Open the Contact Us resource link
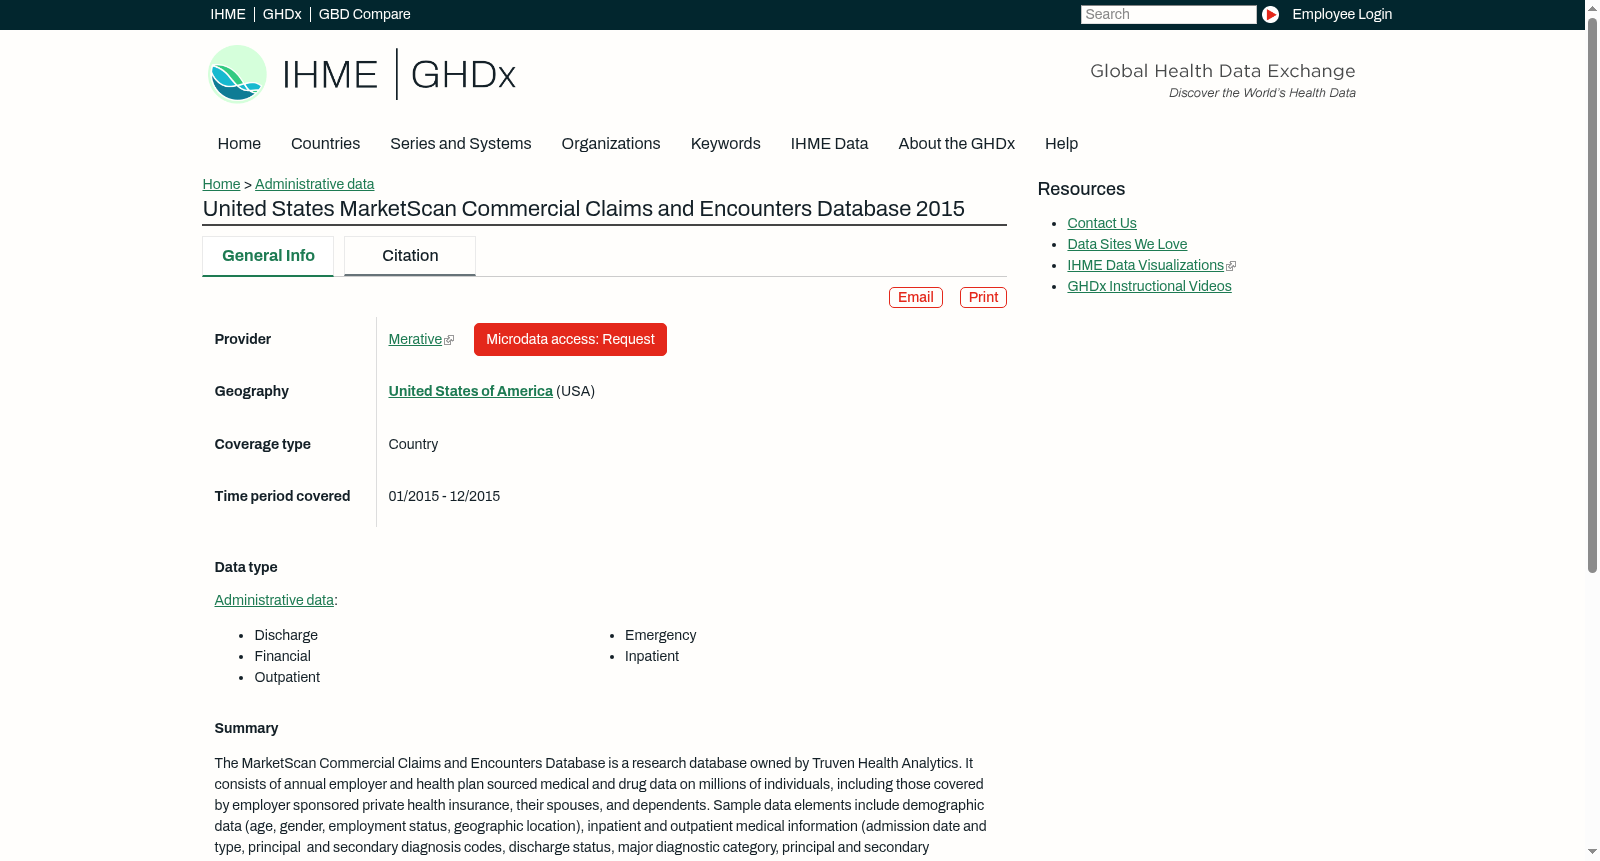 pyautogui.click(x=1102, y=224)
